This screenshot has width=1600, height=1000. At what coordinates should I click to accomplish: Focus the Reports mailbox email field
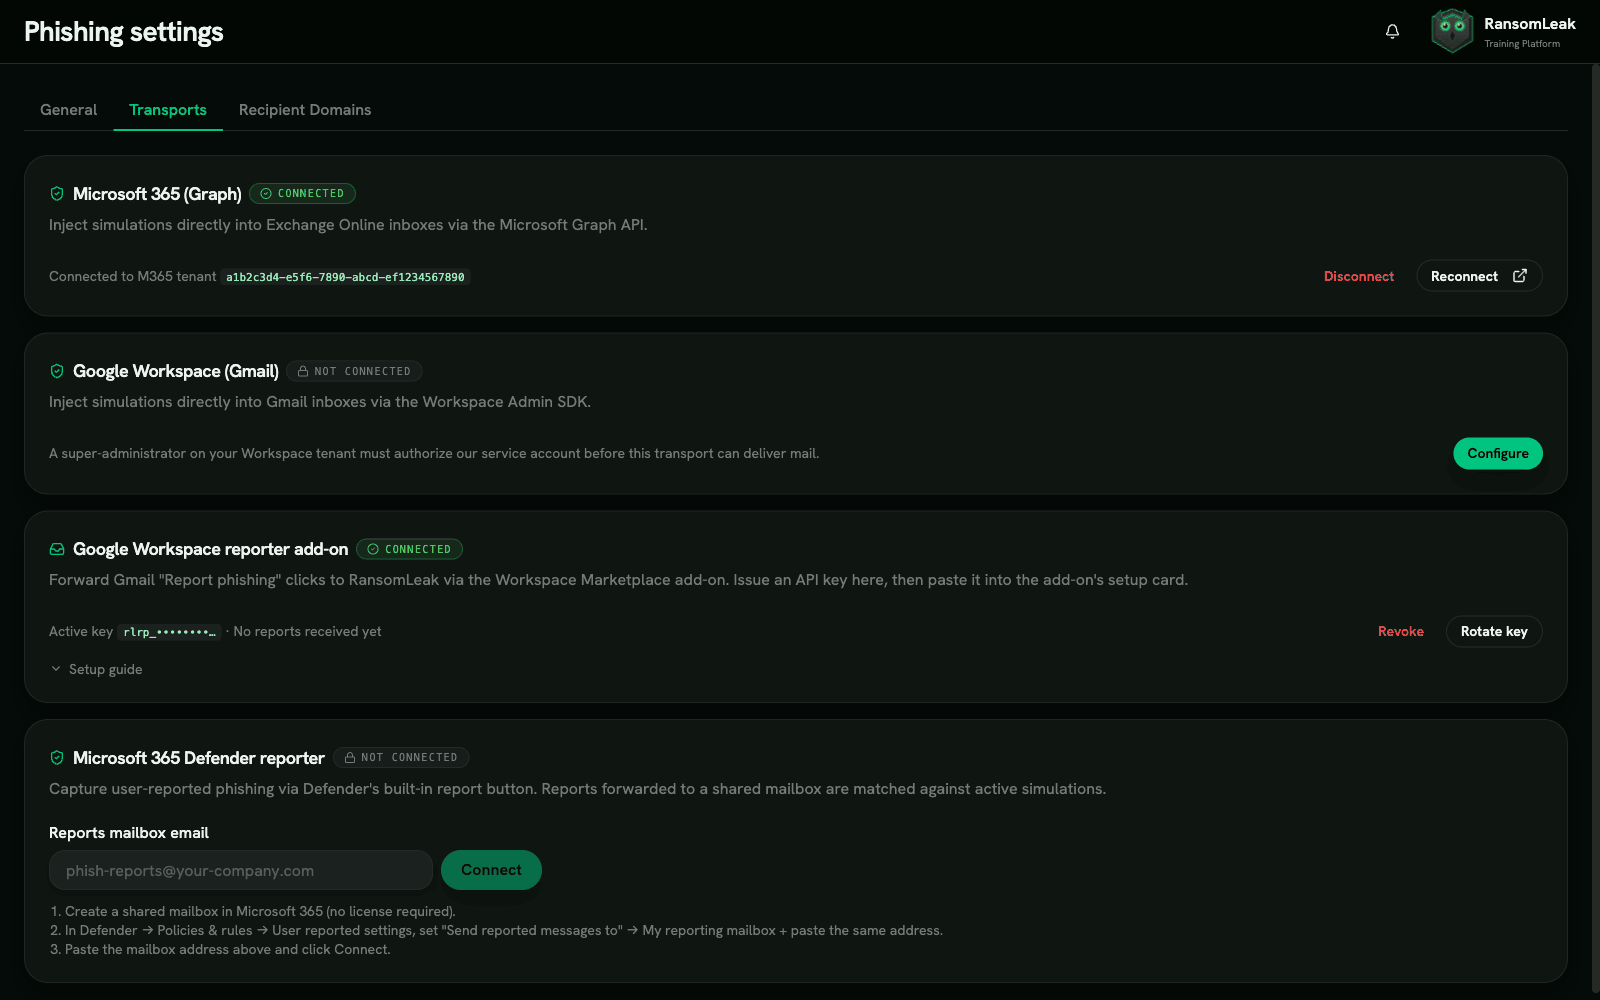(x=241, y=870)
